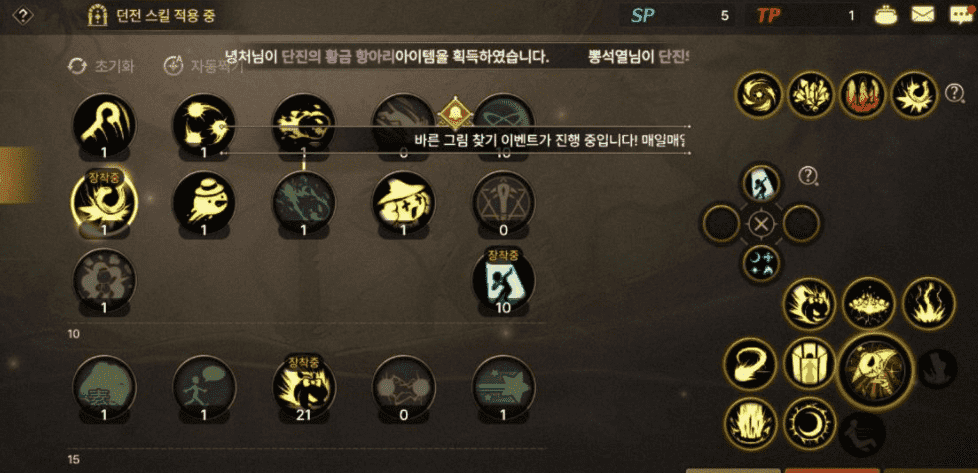Click the help icon beside top skill slots
This screenshot has width=978, height=473.
954,94
